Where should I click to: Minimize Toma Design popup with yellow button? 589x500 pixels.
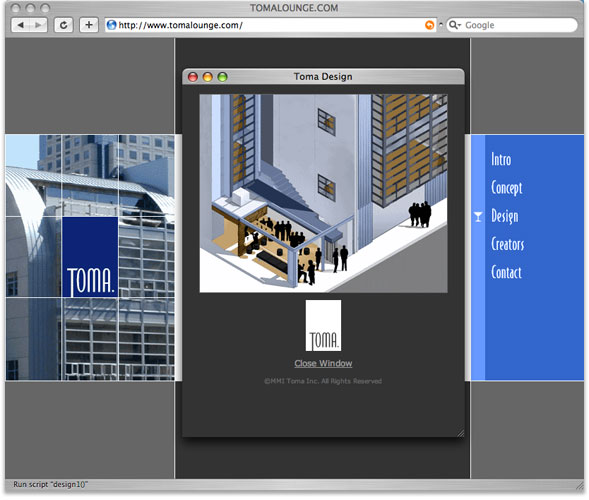tap(208, 77)
